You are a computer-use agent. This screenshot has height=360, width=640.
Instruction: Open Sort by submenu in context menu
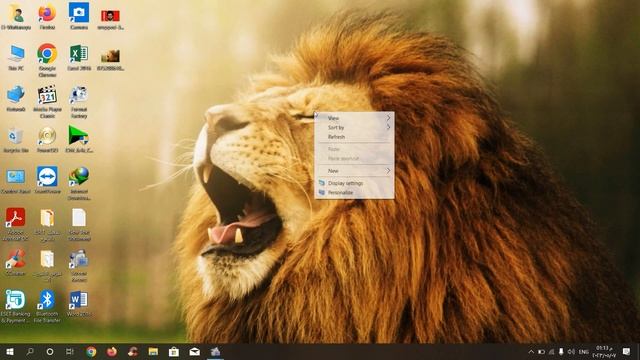tap(354, 127)
